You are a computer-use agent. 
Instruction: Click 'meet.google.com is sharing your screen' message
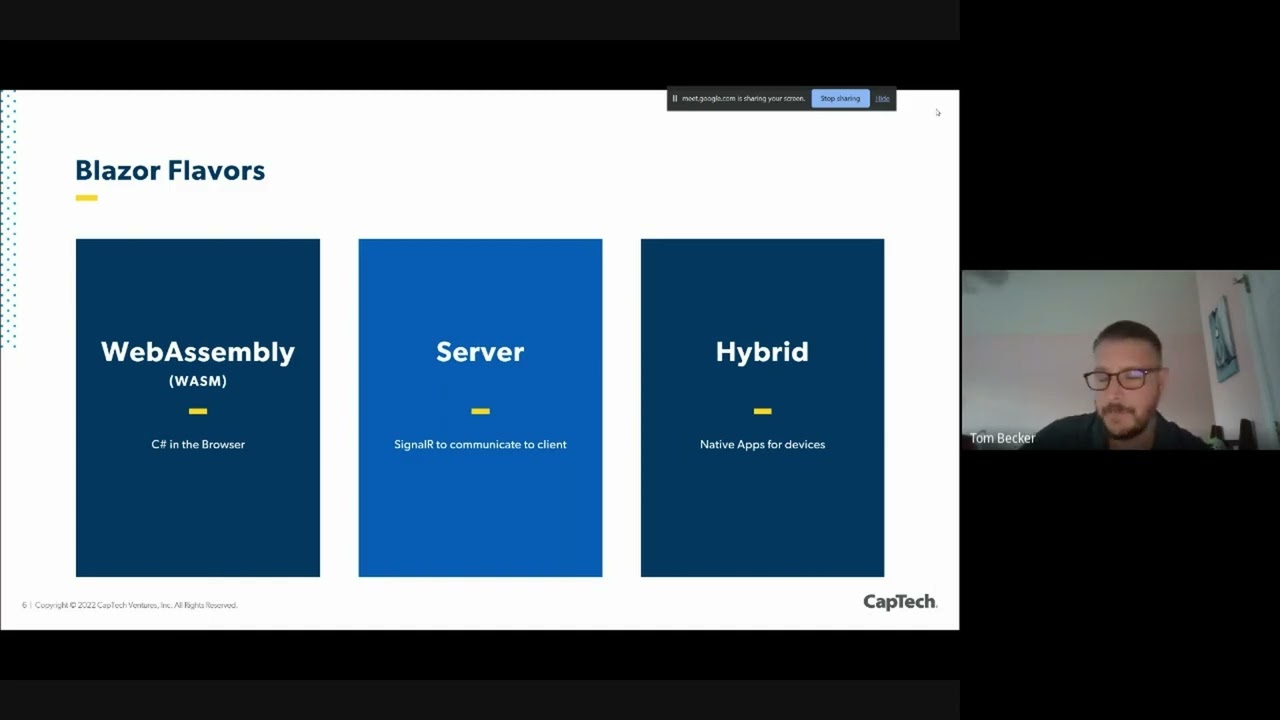(x=743, y=99)
